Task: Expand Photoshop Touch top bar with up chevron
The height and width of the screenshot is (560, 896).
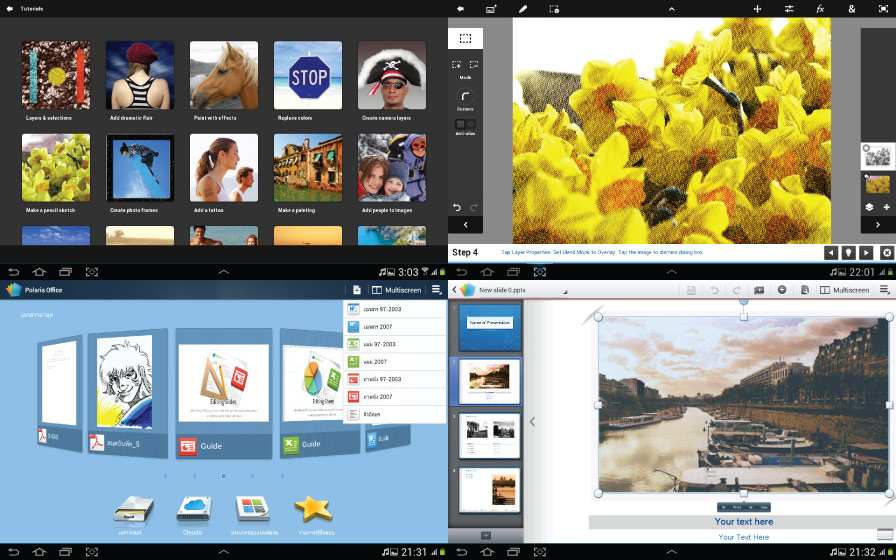Action: tap(672, 272)
